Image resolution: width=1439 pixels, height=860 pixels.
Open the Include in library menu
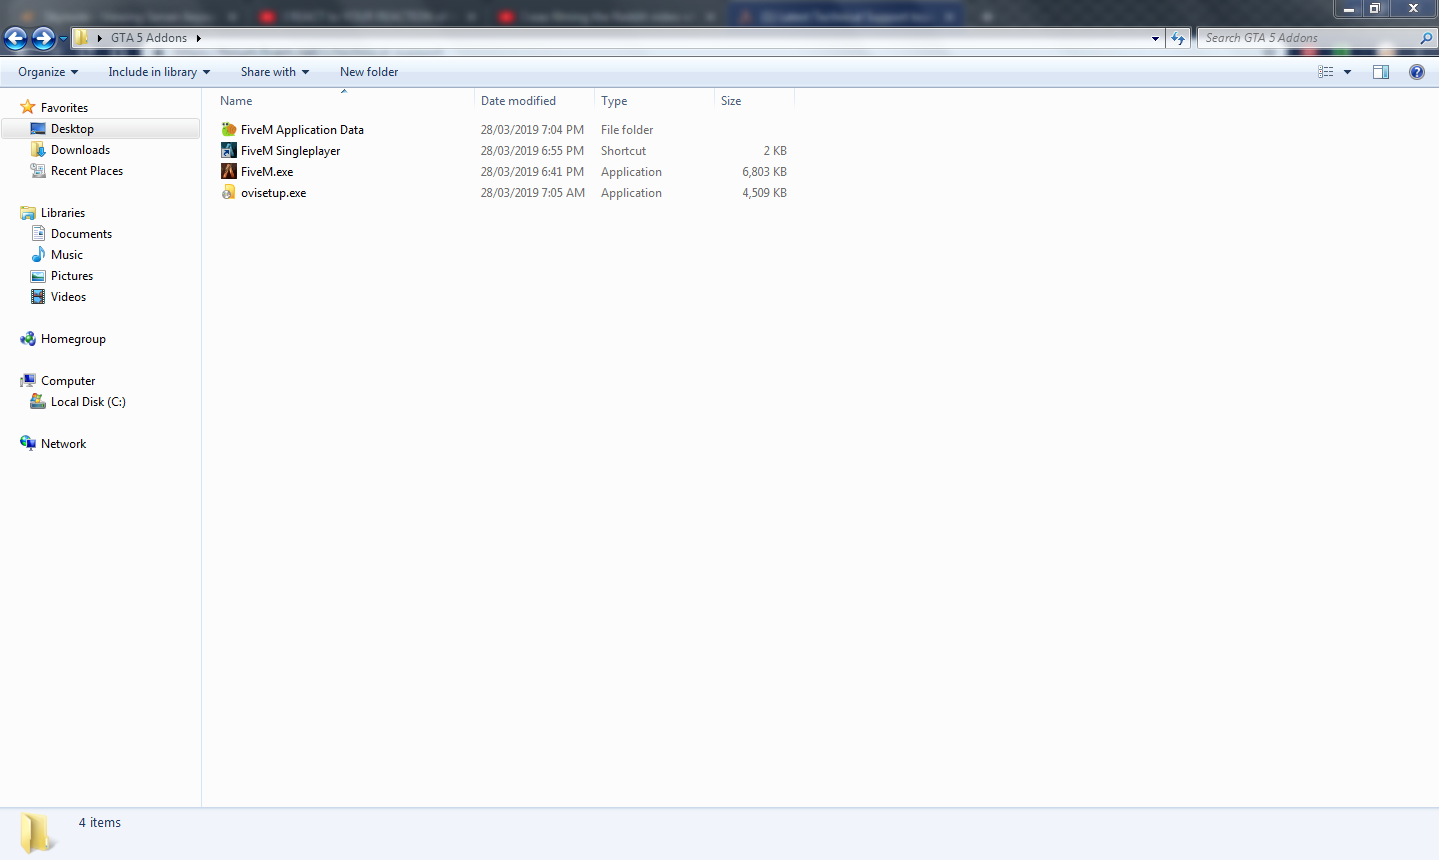point(159,72)
